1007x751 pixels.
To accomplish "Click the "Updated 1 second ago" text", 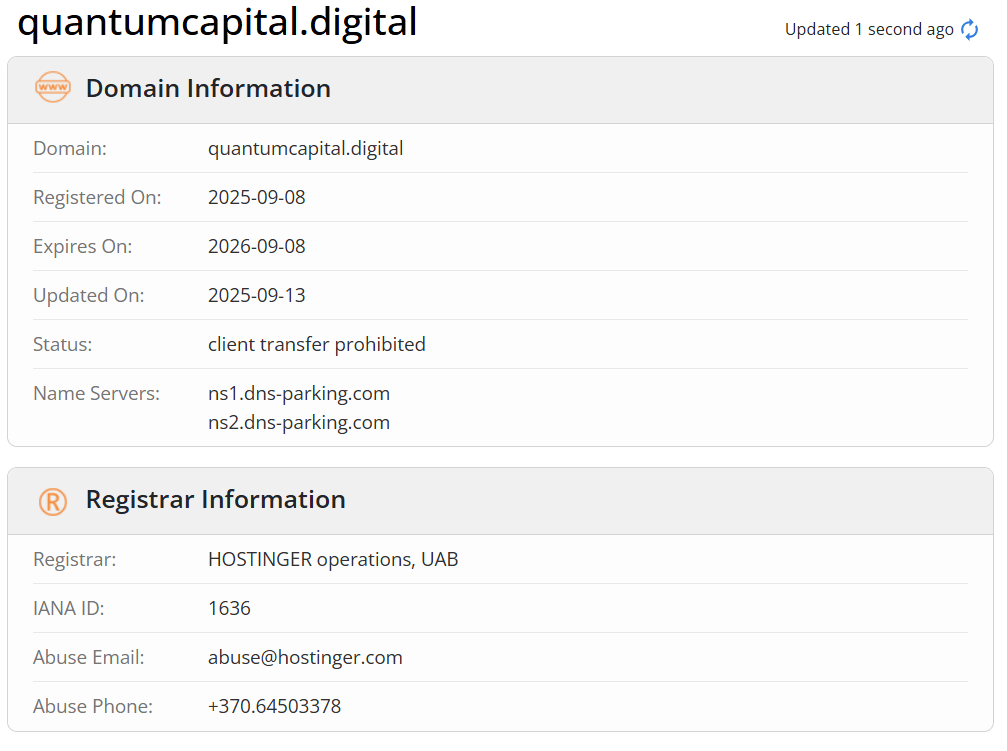I will (868, 30).
